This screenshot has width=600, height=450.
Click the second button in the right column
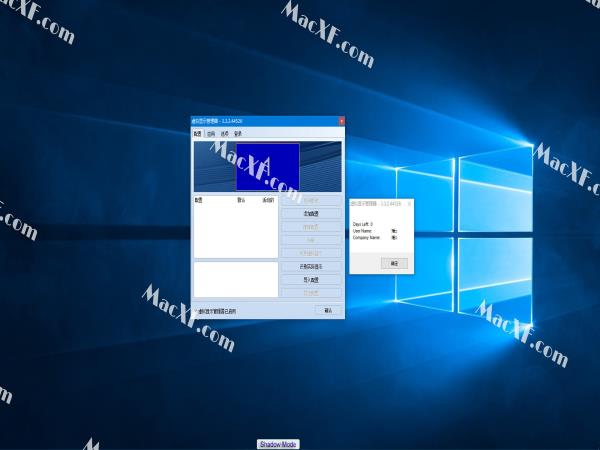(311, 214)
